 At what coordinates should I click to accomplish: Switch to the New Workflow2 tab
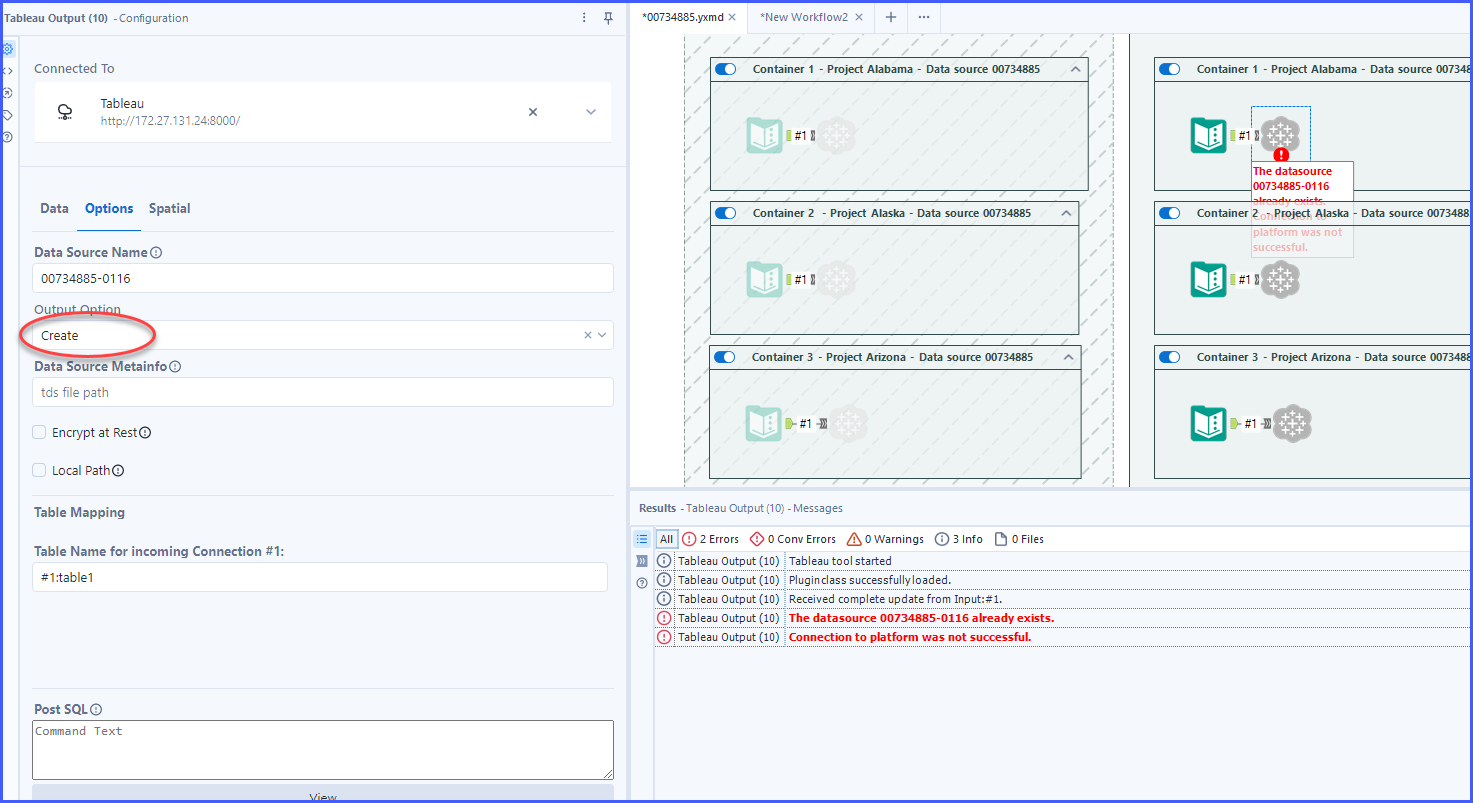click(804, 17)
